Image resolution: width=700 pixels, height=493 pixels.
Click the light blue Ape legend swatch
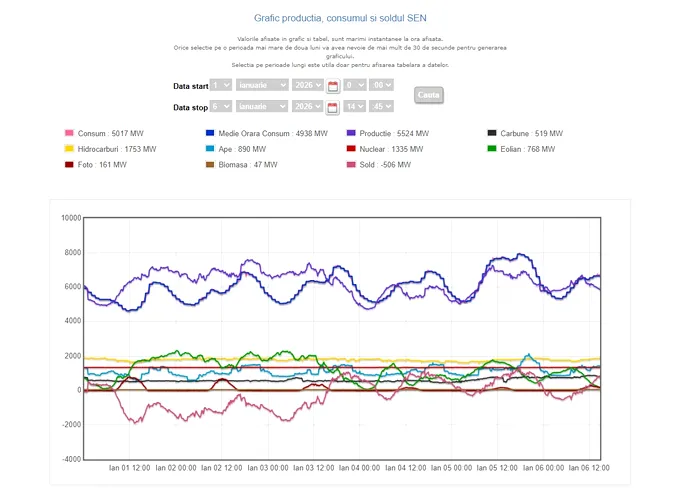coord(210,149)
